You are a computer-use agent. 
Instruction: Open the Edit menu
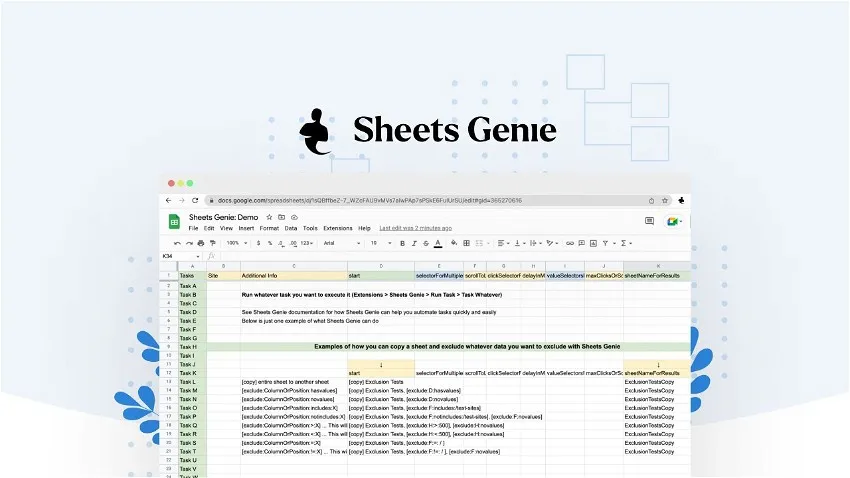(209, 228)
